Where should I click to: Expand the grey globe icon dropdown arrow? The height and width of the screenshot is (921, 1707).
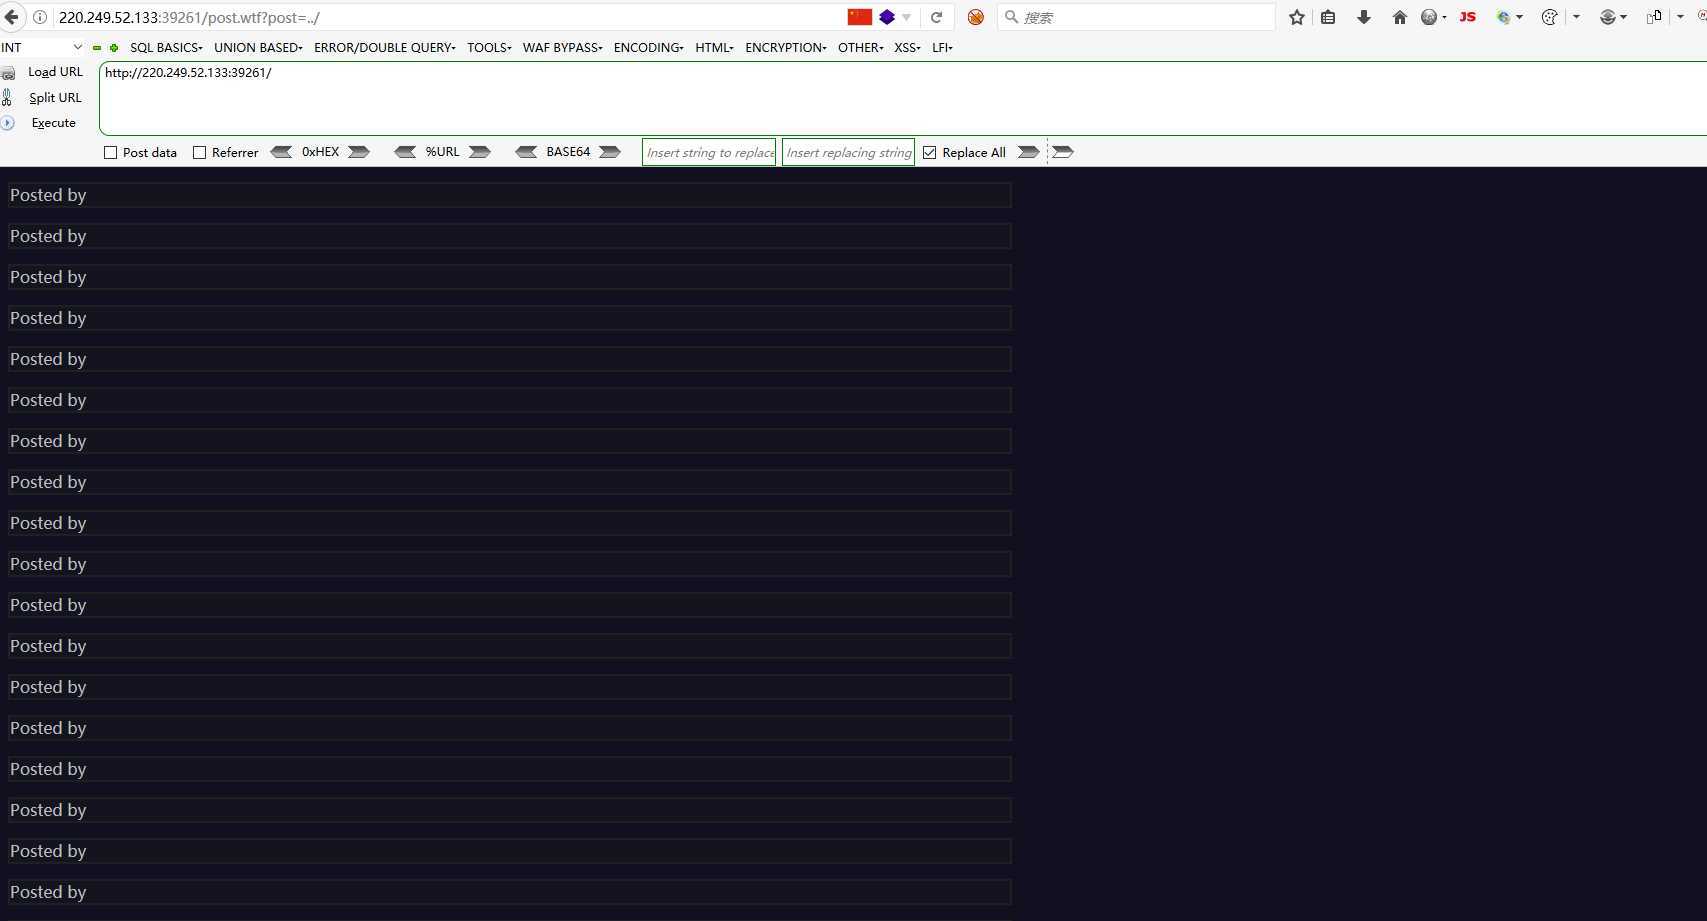tap(1445, 17)
